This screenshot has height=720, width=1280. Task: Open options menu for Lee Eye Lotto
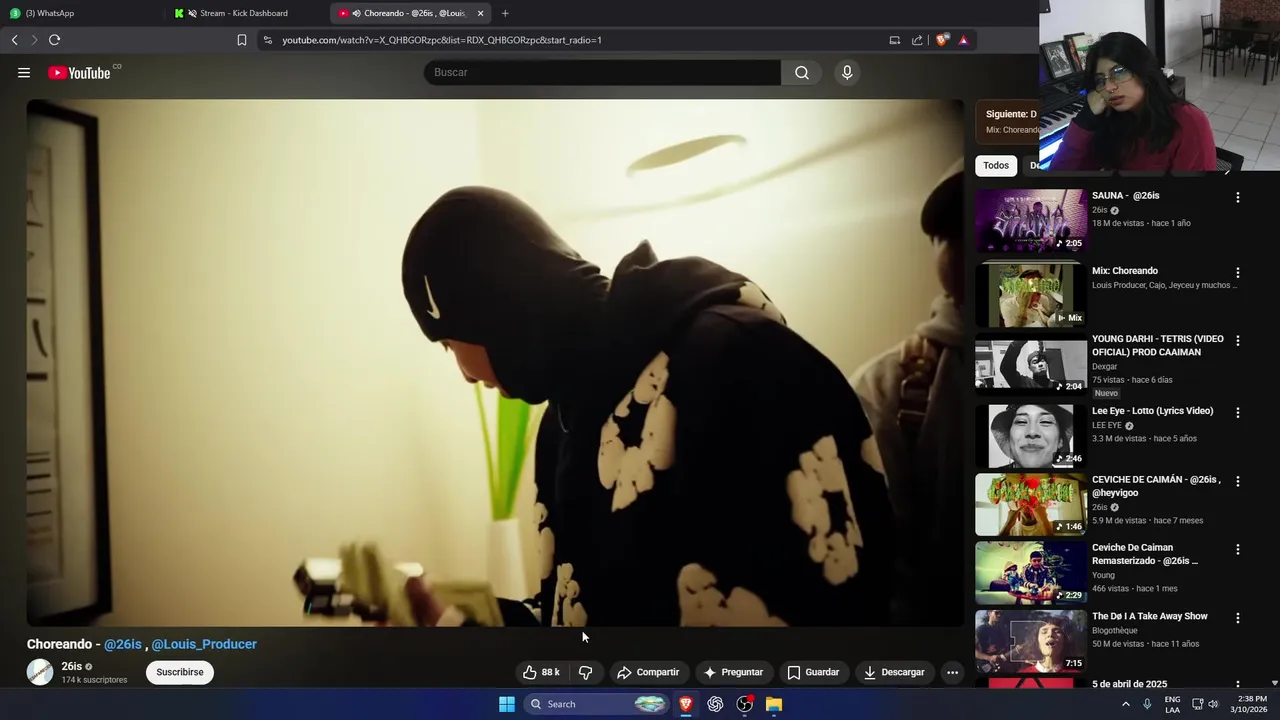pyautogui.click(x=1238, y=413)
